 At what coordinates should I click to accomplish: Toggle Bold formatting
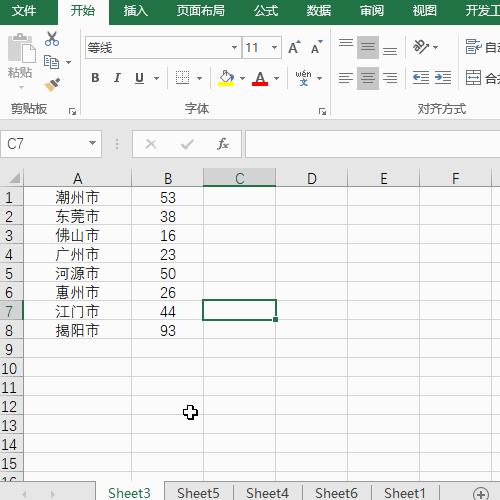tap(95, 78)
